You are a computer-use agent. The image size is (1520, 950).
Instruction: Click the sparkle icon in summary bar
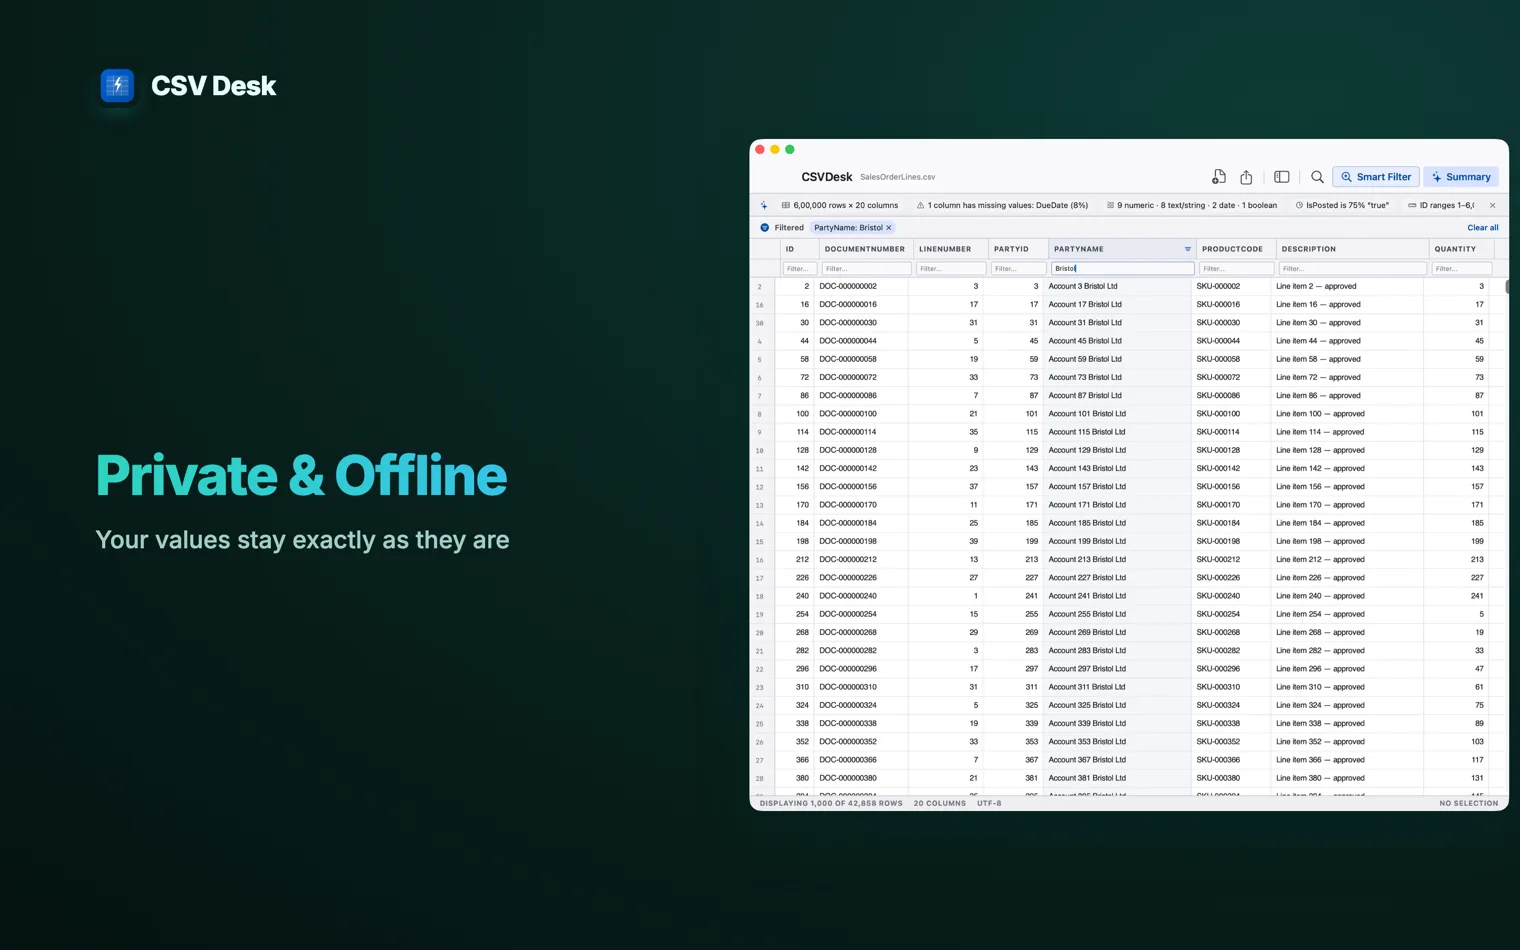coord(764,205)
